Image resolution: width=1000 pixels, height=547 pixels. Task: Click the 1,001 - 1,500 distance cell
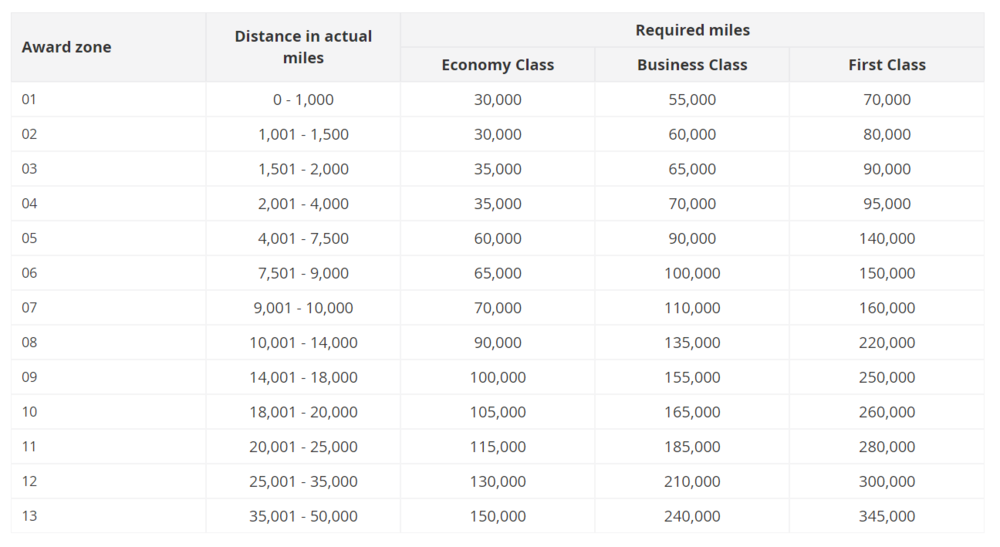[x=303, y=134]
